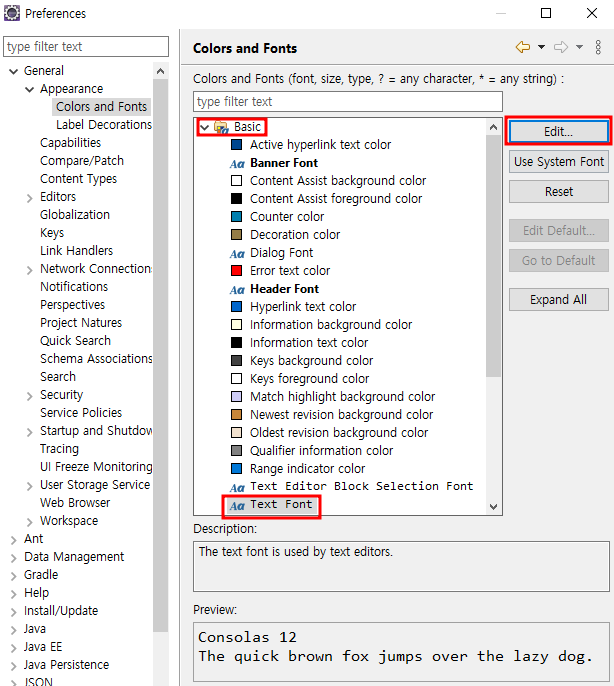
Task: Select Information text color item
Action: pos(309,343)
